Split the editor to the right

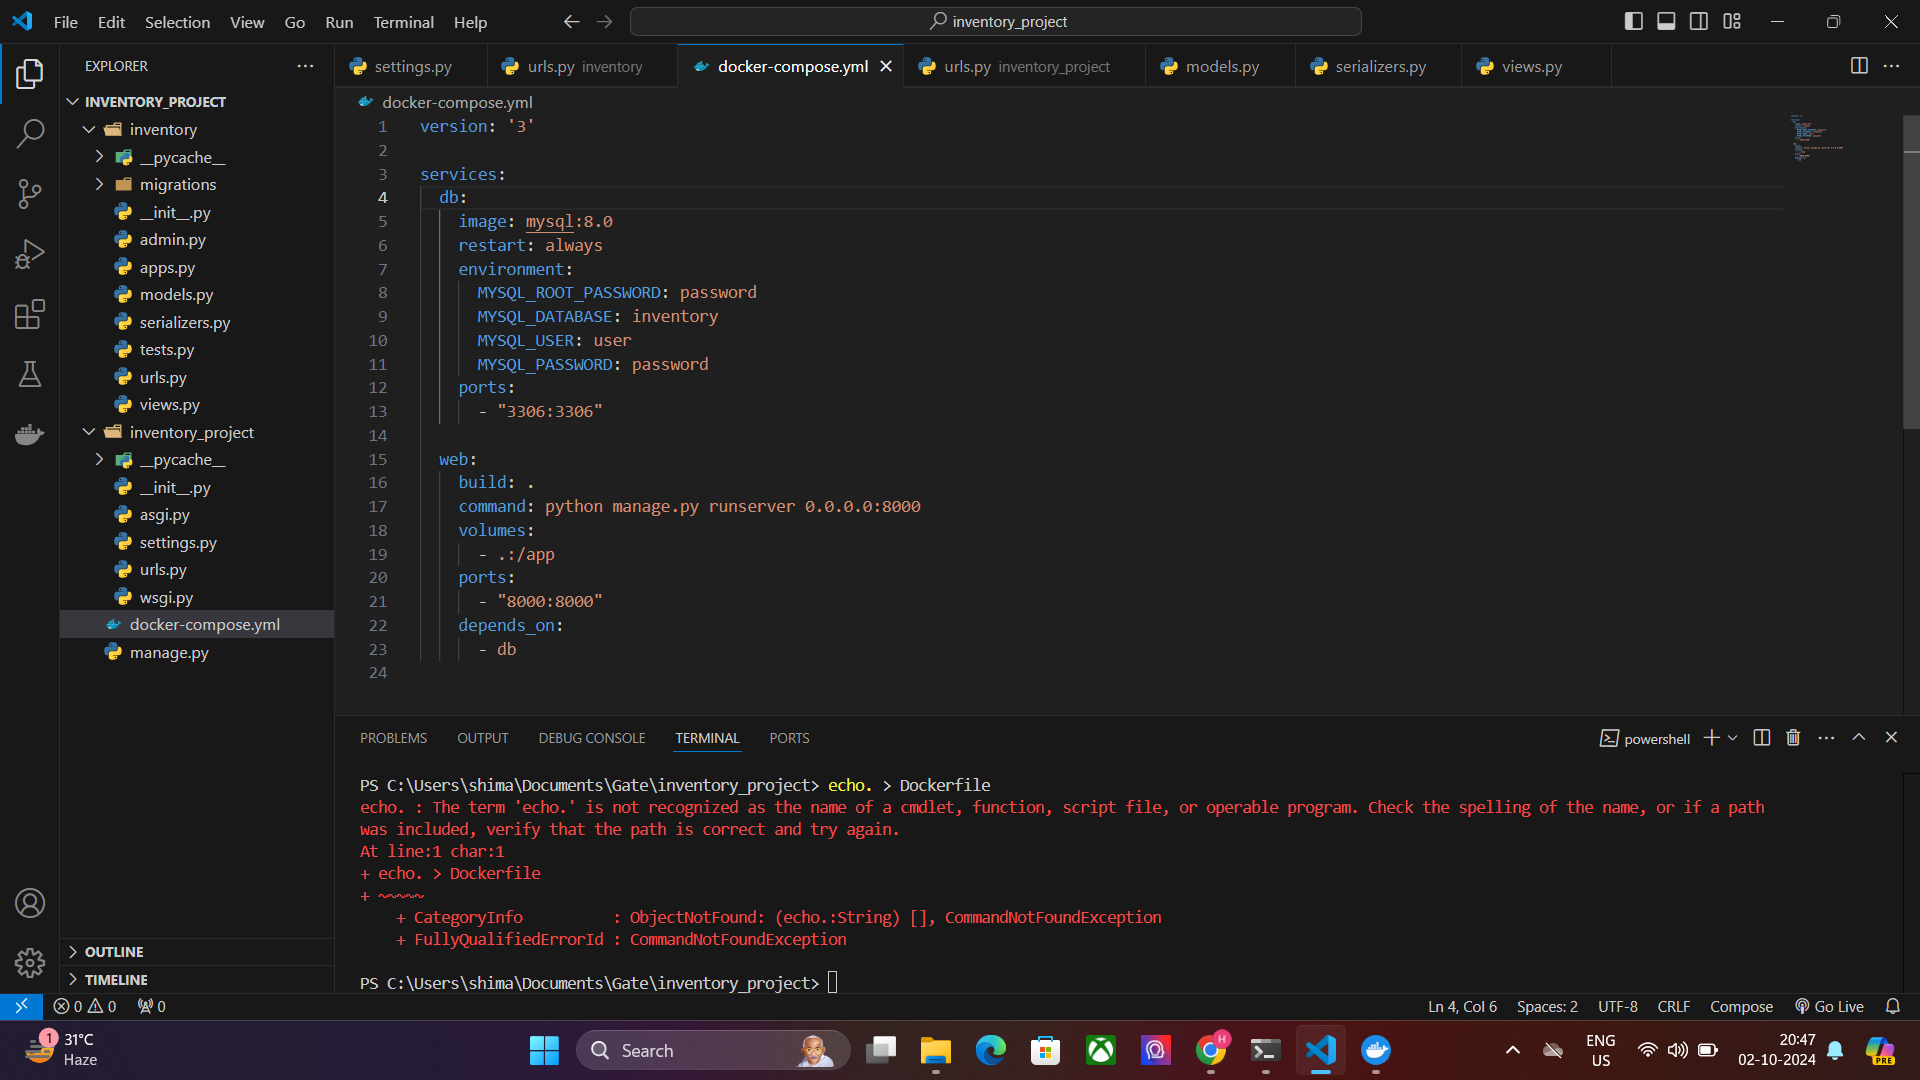pyautogui.click(x=1859, y=66)
